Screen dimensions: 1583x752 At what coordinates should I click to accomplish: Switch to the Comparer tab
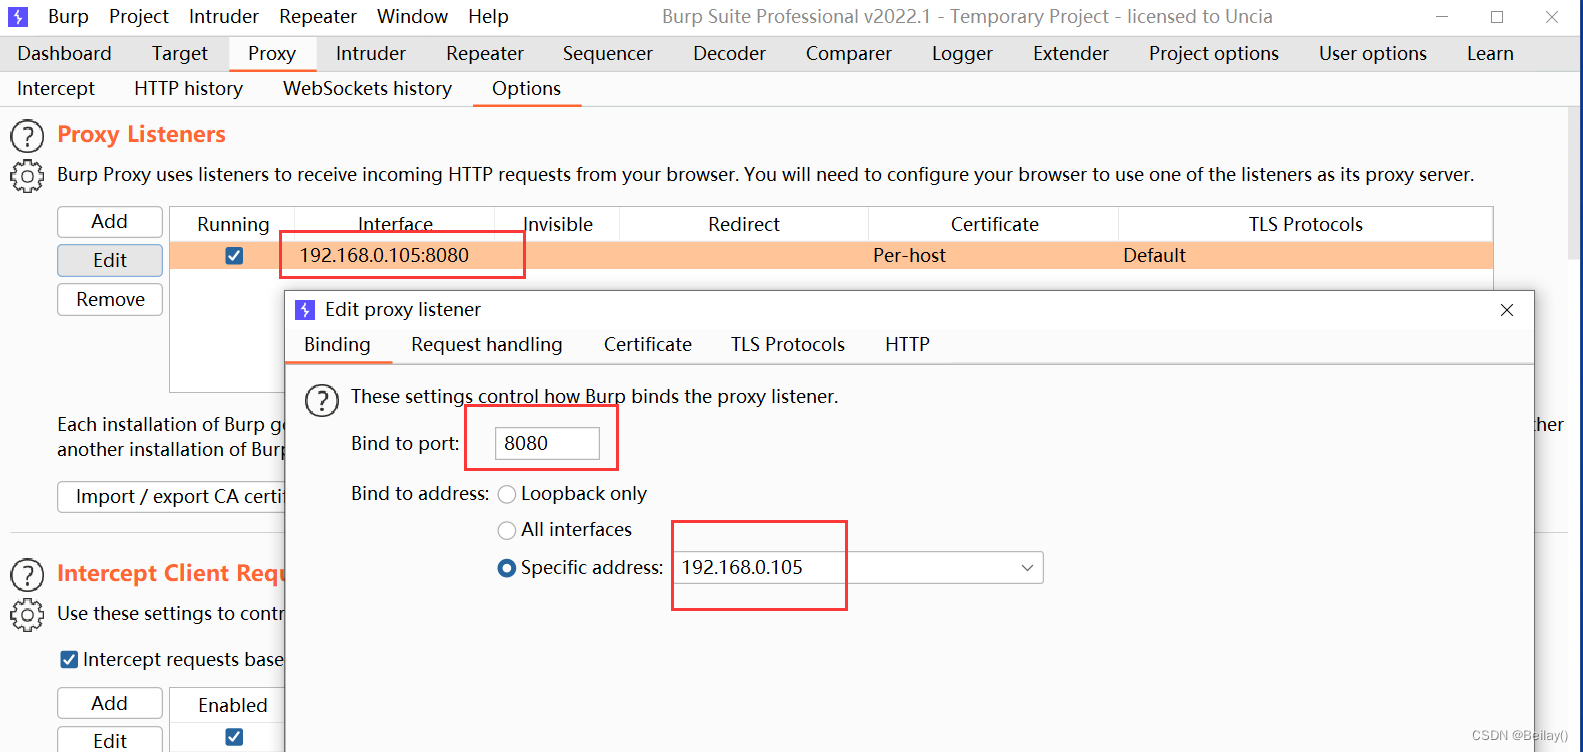pos(849,54)
